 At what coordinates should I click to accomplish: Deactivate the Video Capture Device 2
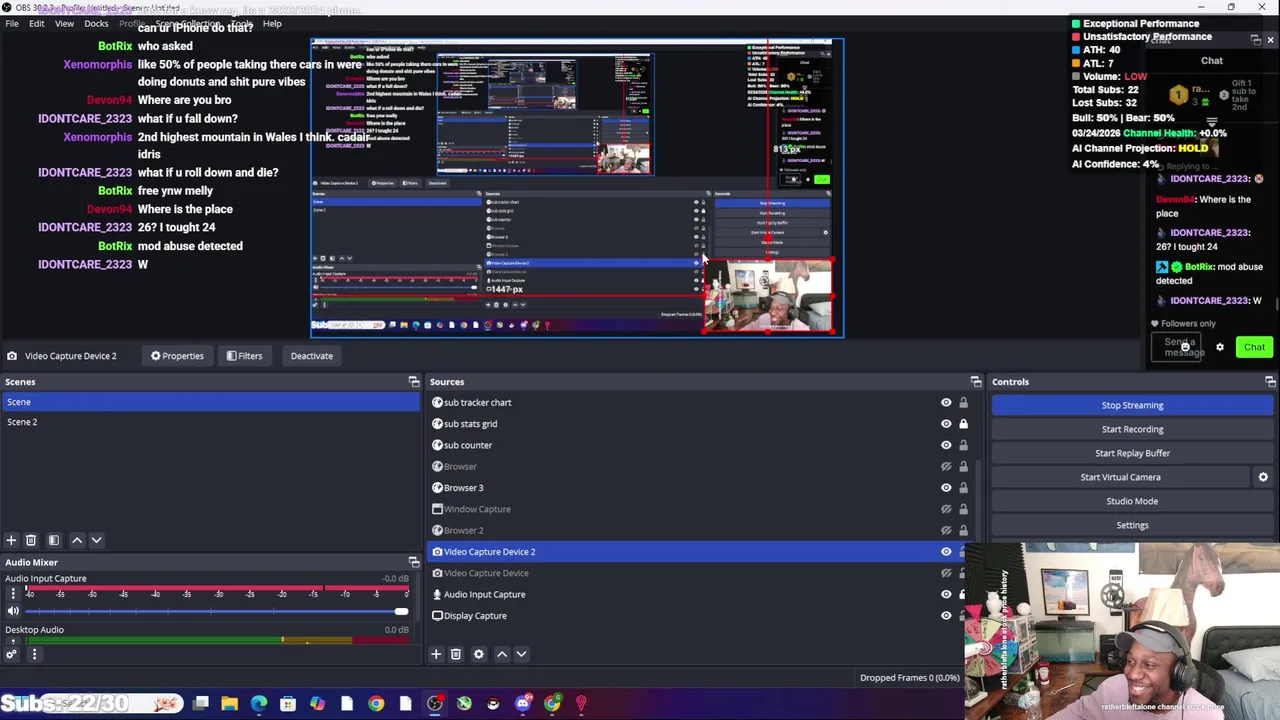(x=312, y=356)
